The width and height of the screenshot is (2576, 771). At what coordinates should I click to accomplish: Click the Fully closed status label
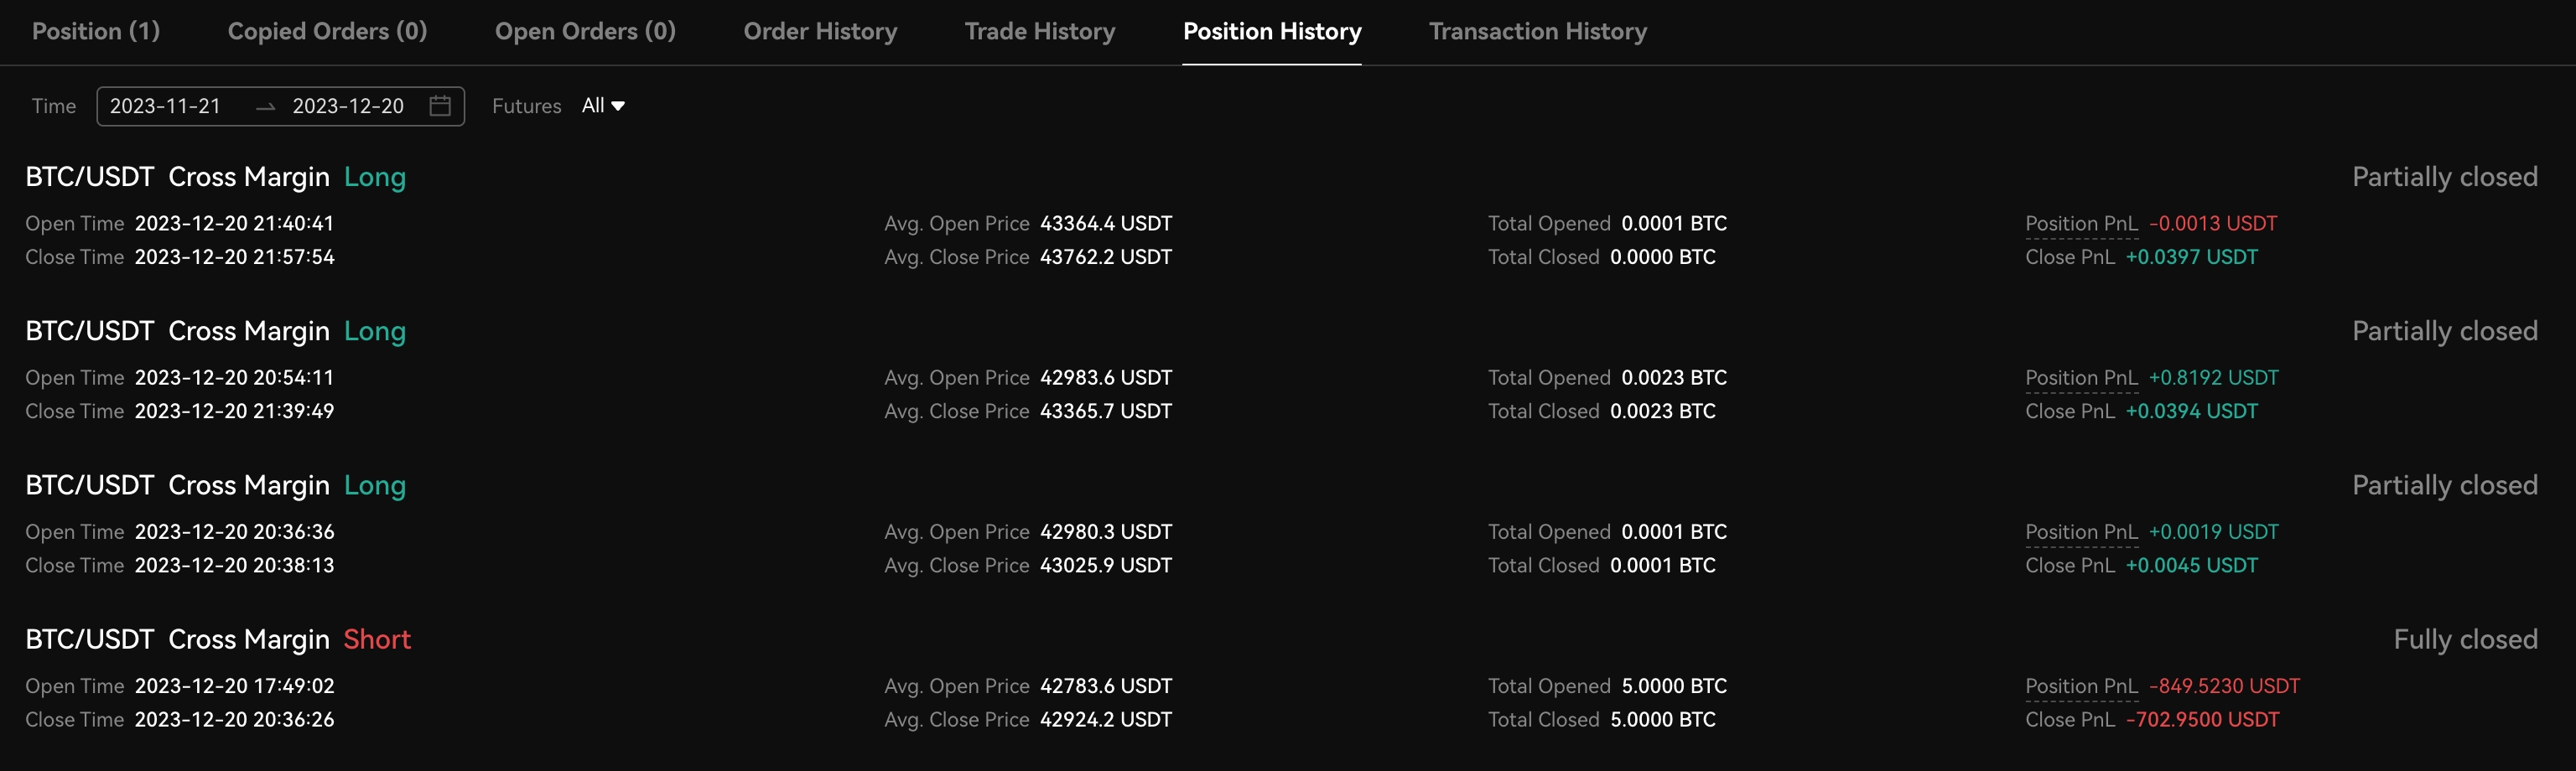tap(2464, 640)
